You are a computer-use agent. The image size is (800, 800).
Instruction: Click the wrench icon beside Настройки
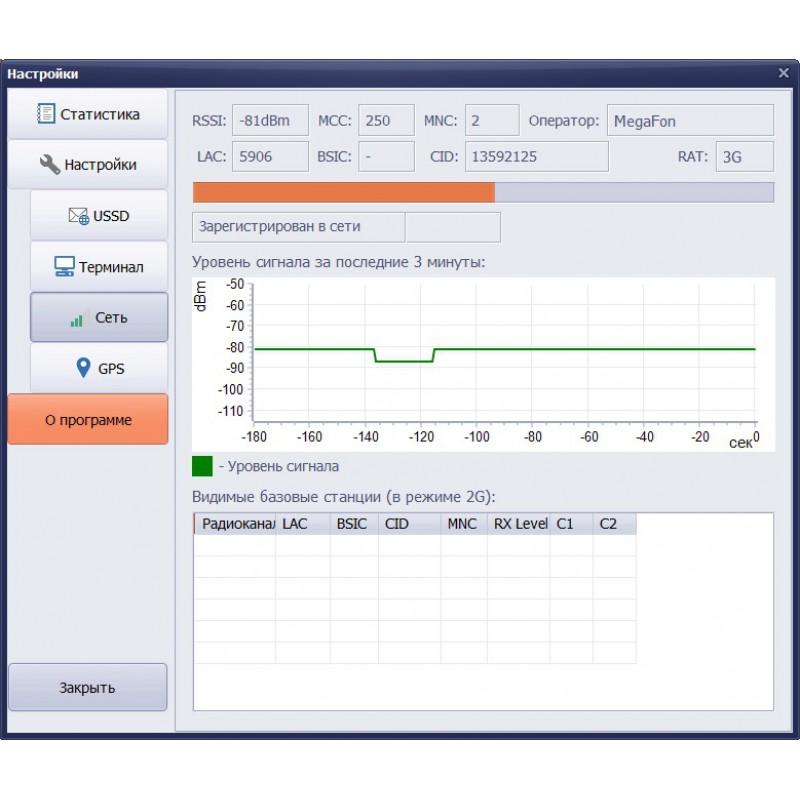[x=50, y=164]
